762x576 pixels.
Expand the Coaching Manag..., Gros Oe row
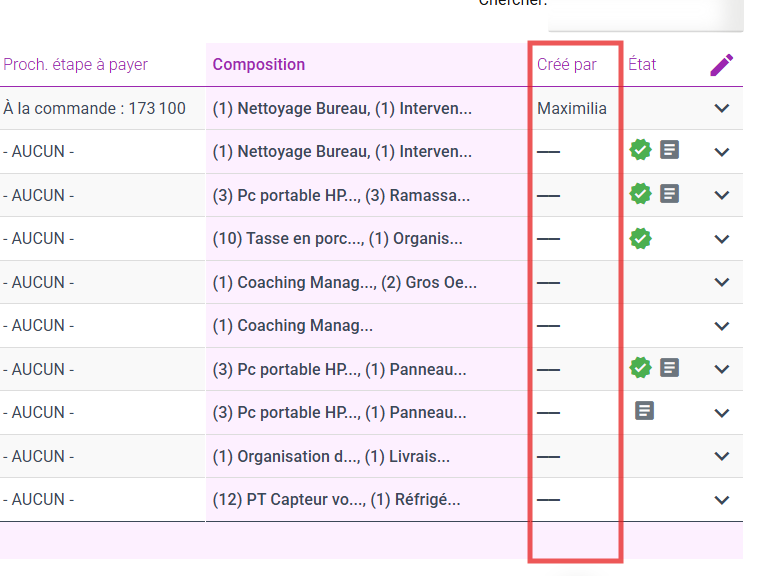[722, 282]
